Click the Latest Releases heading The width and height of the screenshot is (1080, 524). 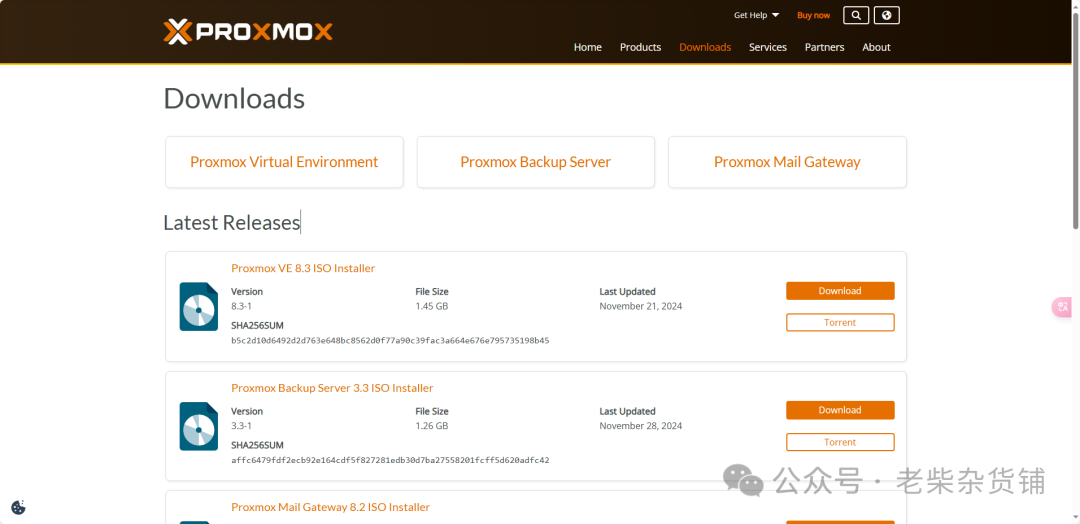[x=231, y=222]
